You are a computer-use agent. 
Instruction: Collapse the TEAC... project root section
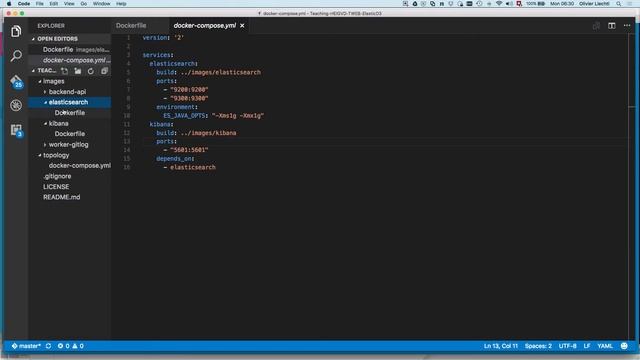[33, 71]
